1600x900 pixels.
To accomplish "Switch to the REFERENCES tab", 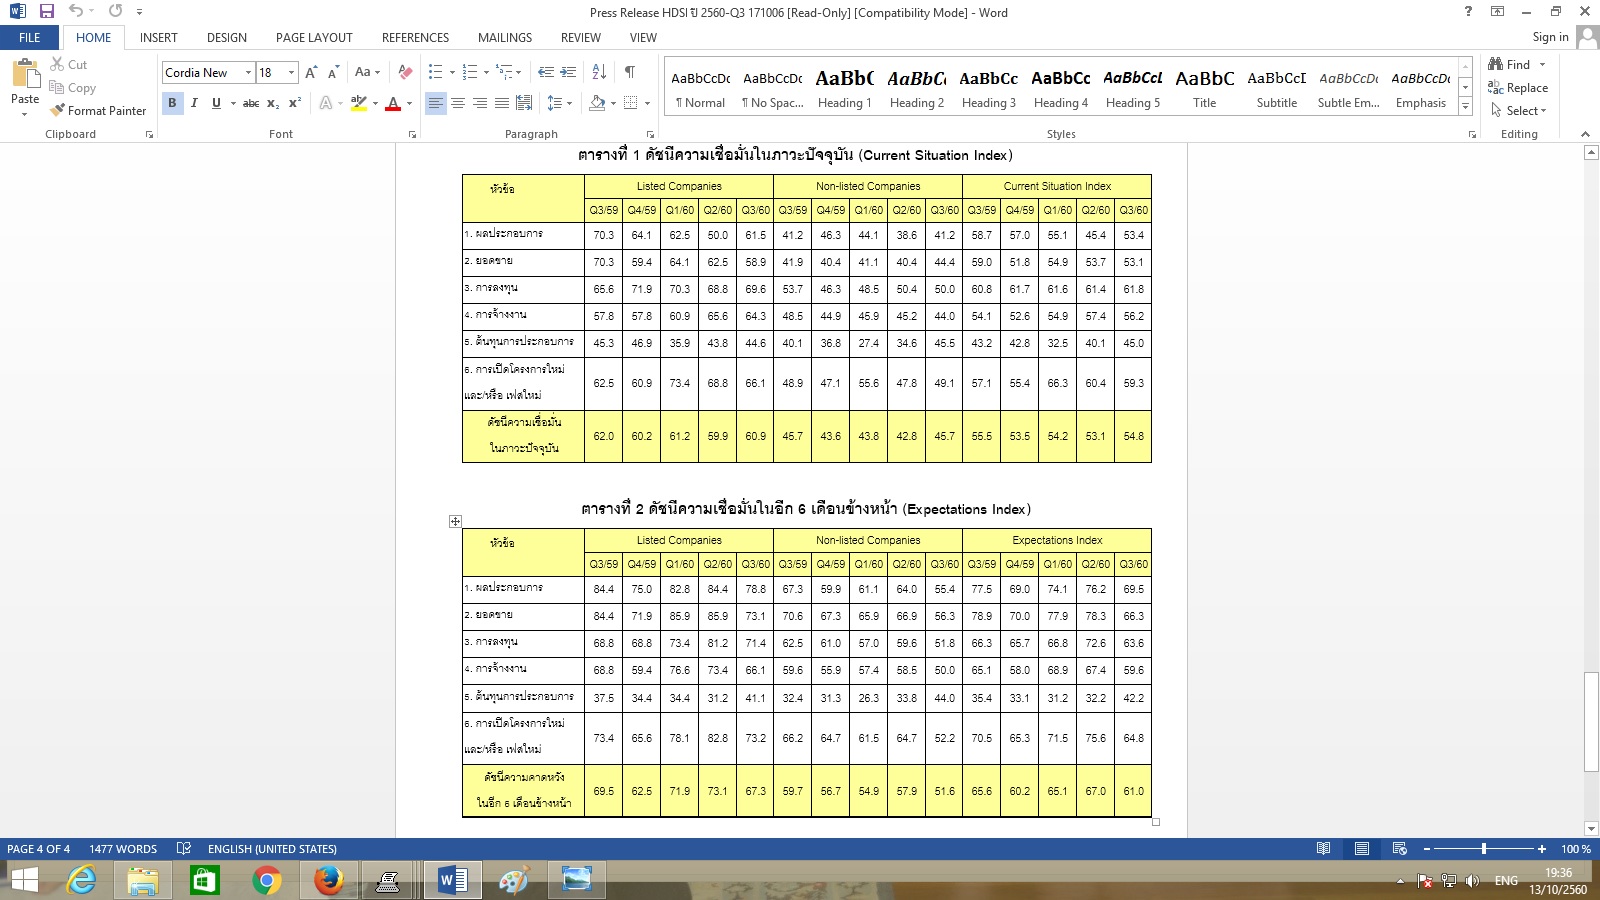I will (415, 38).
